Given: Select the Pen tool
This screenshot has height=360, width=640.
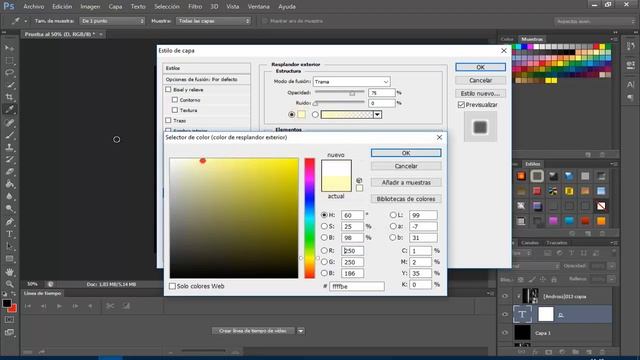Looking at the screenshot, I should pyautogui.click(x=9, y=222).
